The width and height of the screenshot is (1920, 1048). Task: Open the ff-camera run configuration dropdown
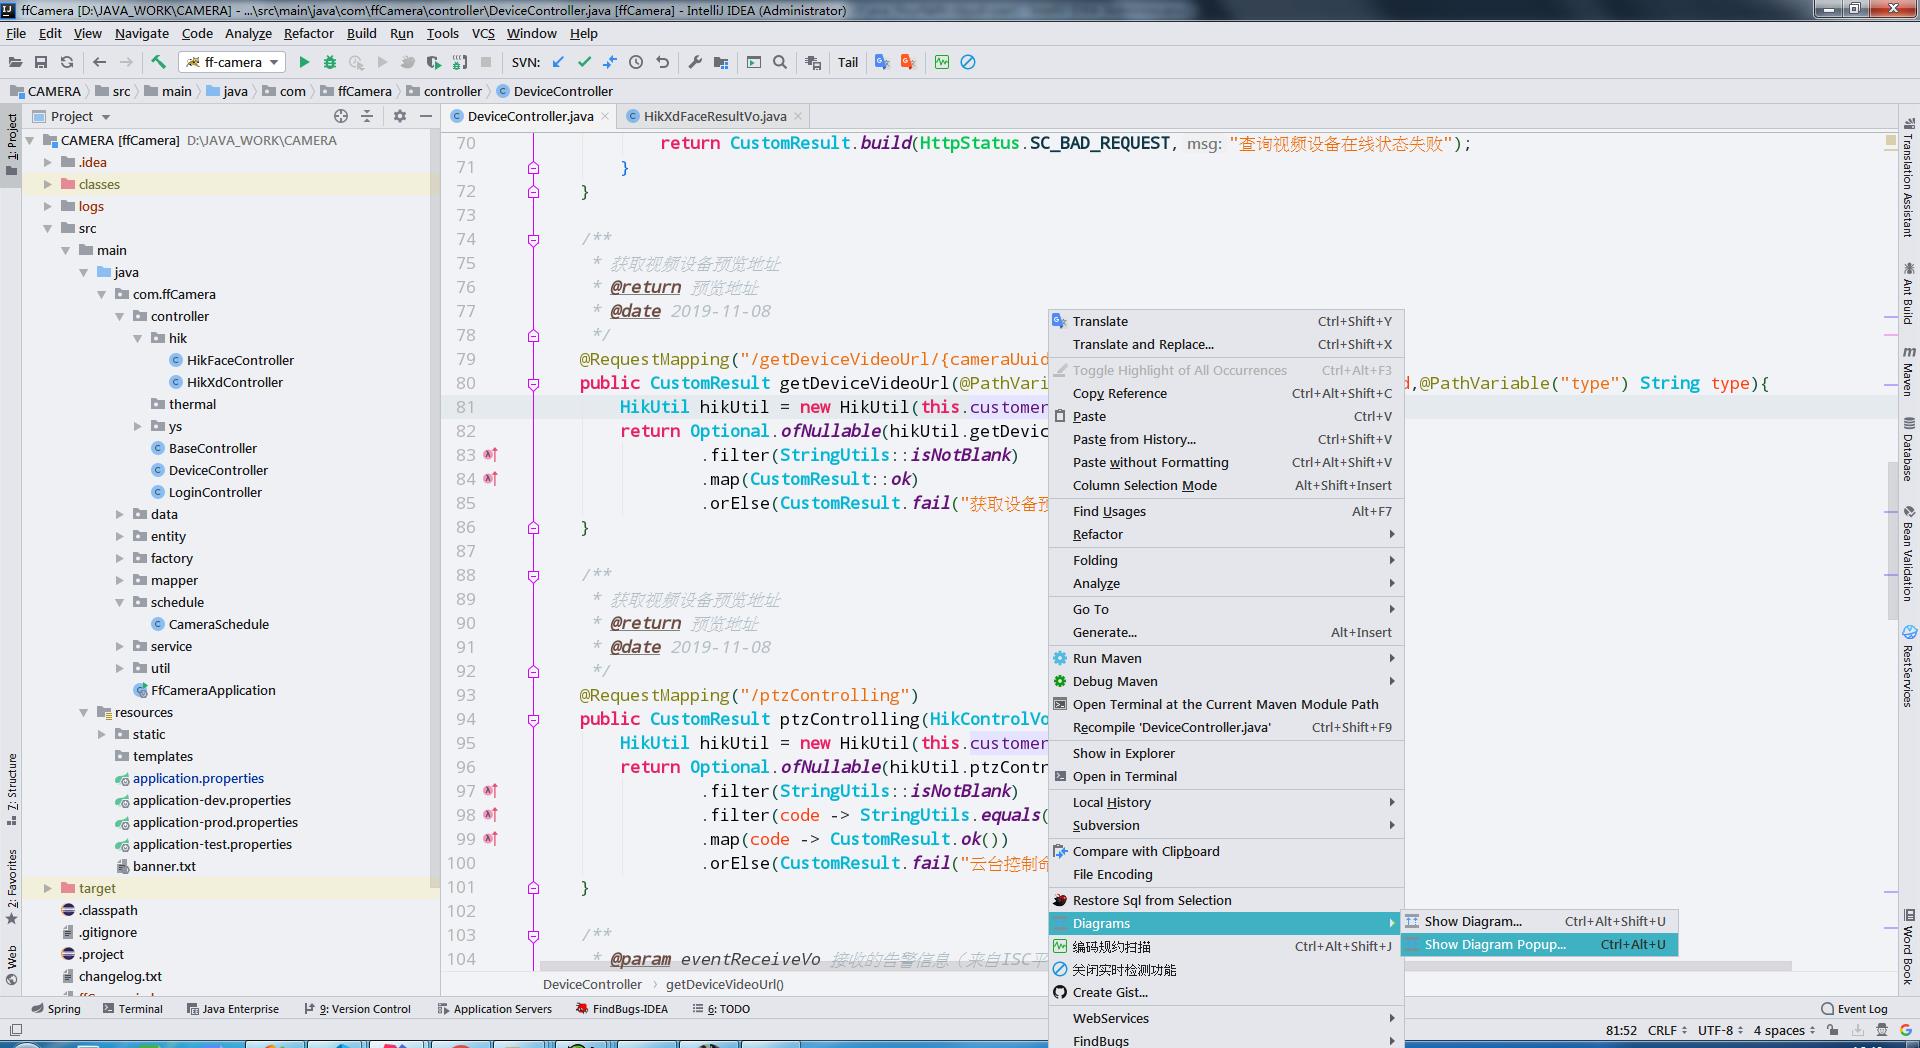232,62
